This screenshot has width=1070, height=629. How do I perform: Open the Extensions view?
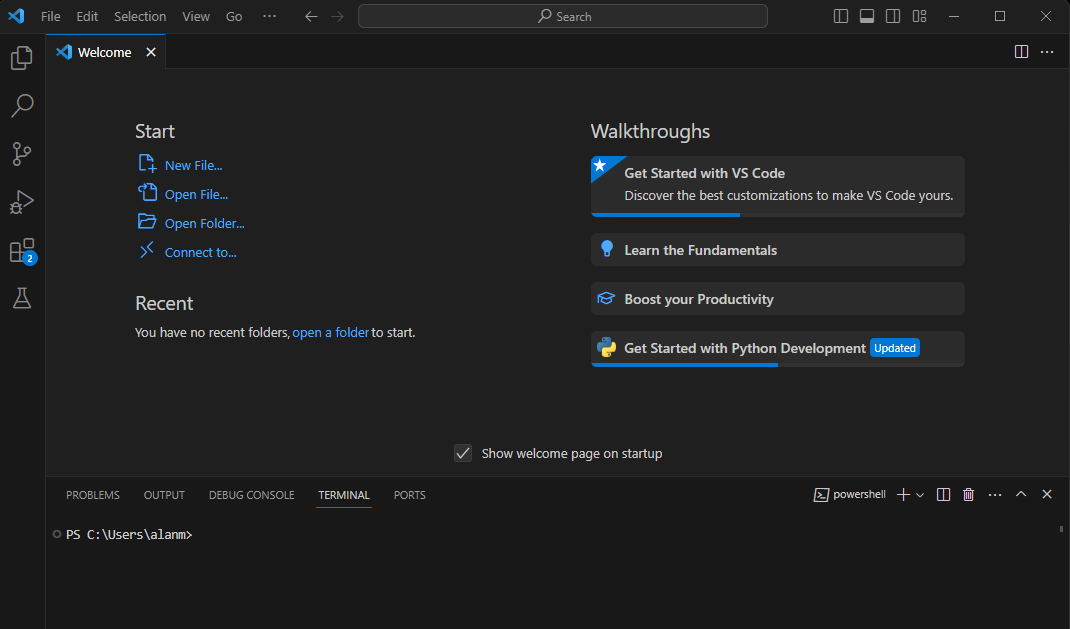pos(22,250)
